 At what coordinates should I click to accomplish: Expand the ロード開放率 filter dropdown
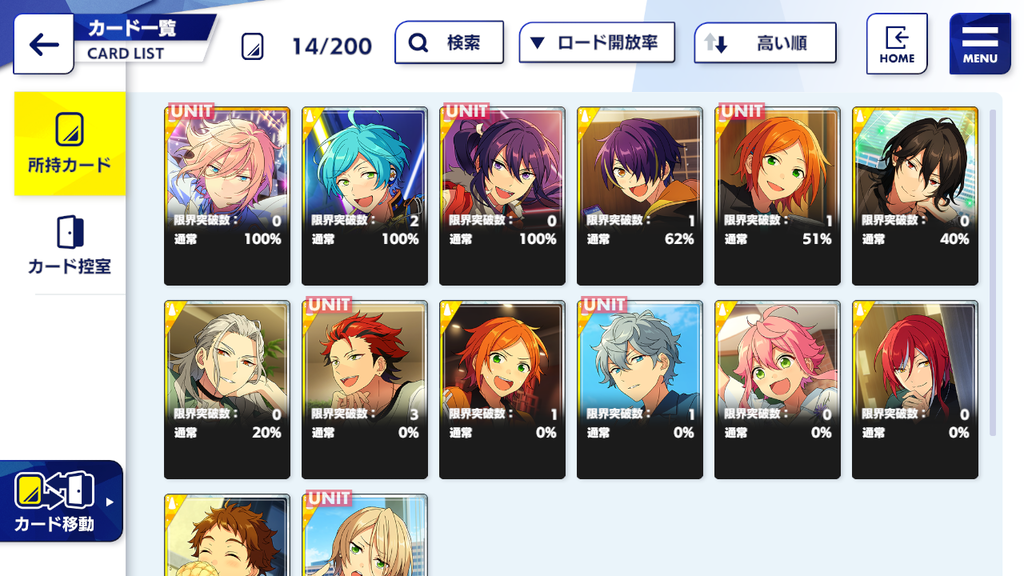coord(597,43)
